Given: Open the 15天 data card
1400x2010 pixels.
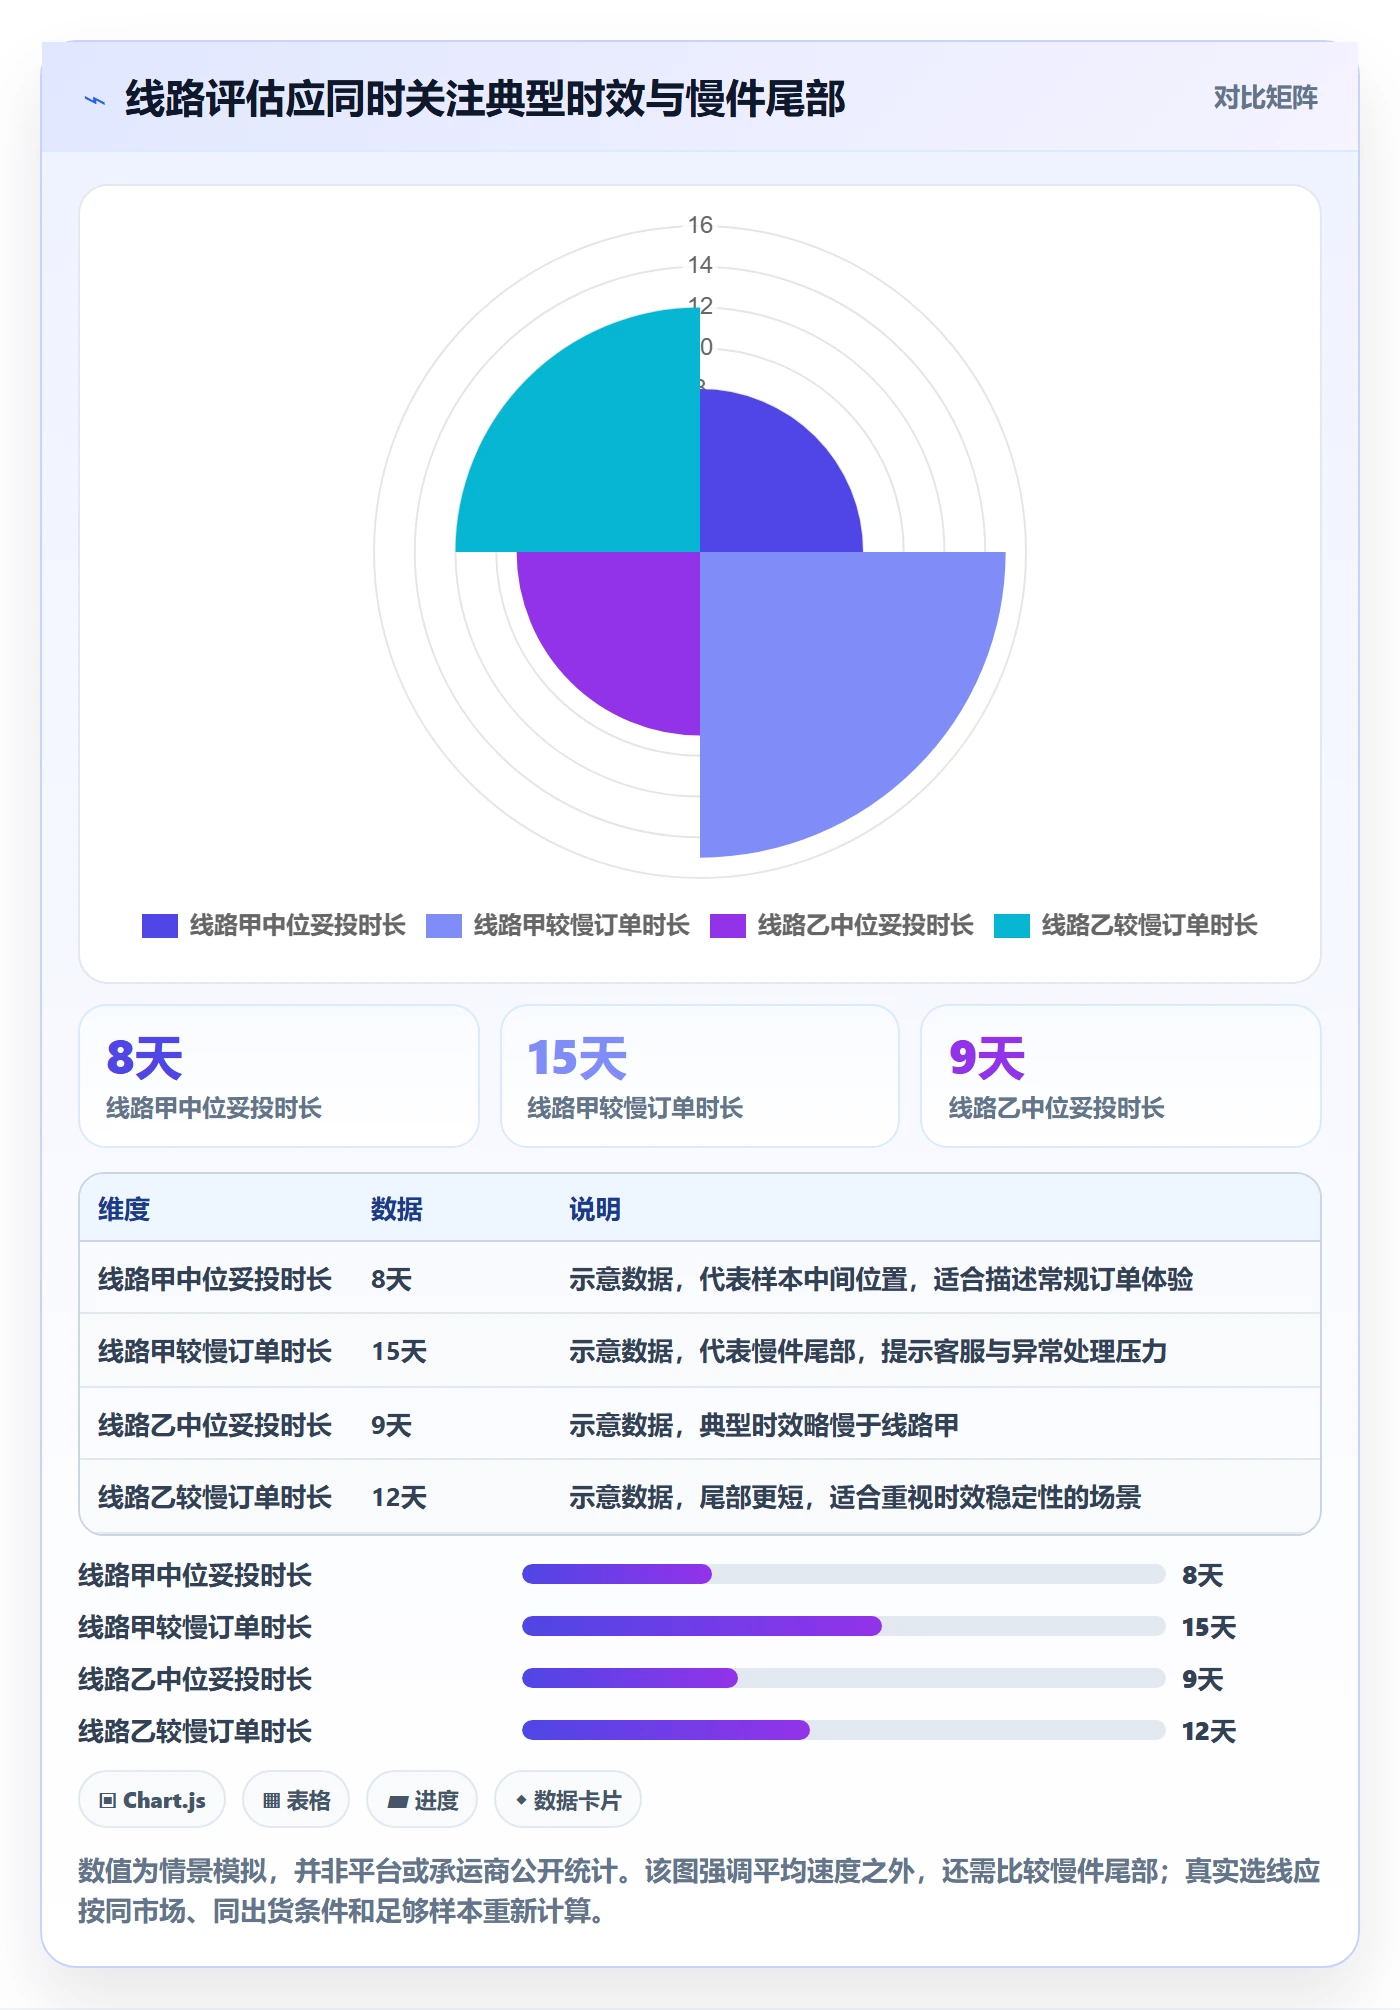Looking at the screenshot, I should tap(700, 1076).
